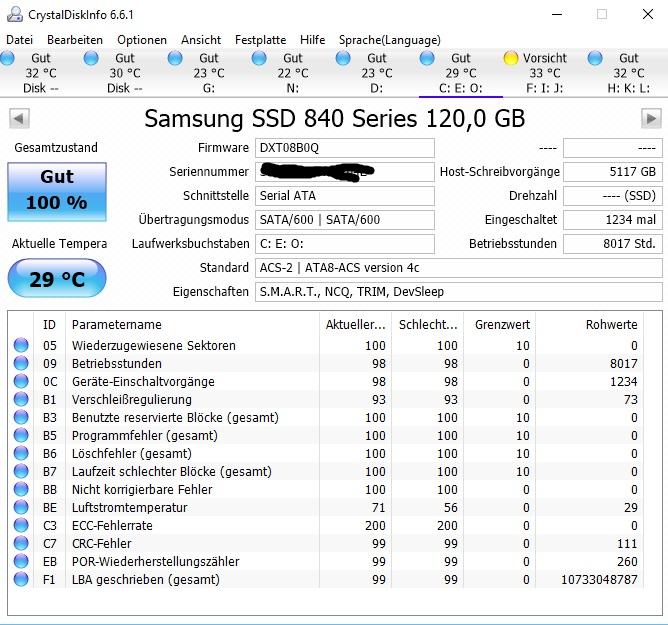The image size is (668, 625).
Task: Click the Aktuelle Tempera label
Action: point(59,244)
